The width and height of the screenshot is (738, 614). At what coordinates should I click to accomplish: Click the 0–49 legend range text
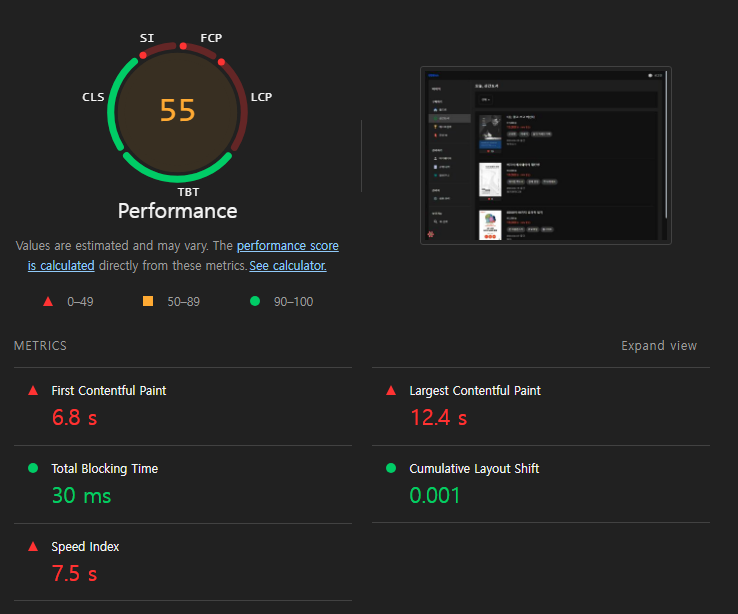tap(80, 302)
